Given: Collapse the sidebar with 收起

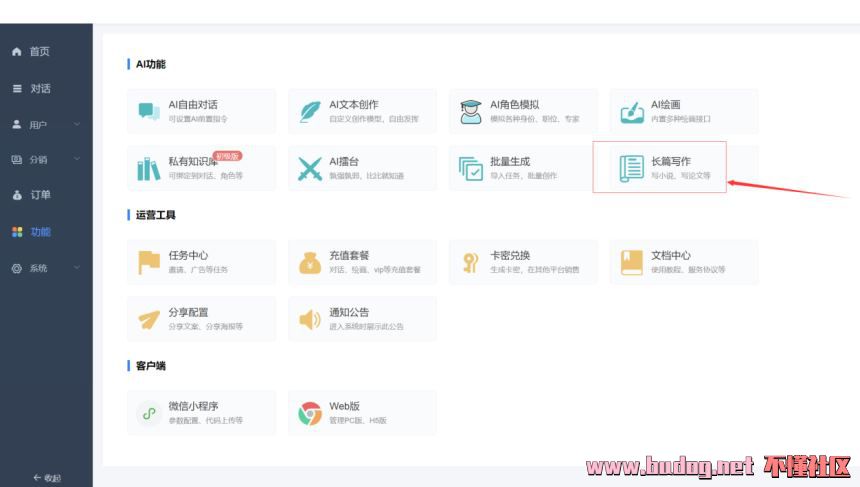Looking at the screenshot, I should pos(47,478).
